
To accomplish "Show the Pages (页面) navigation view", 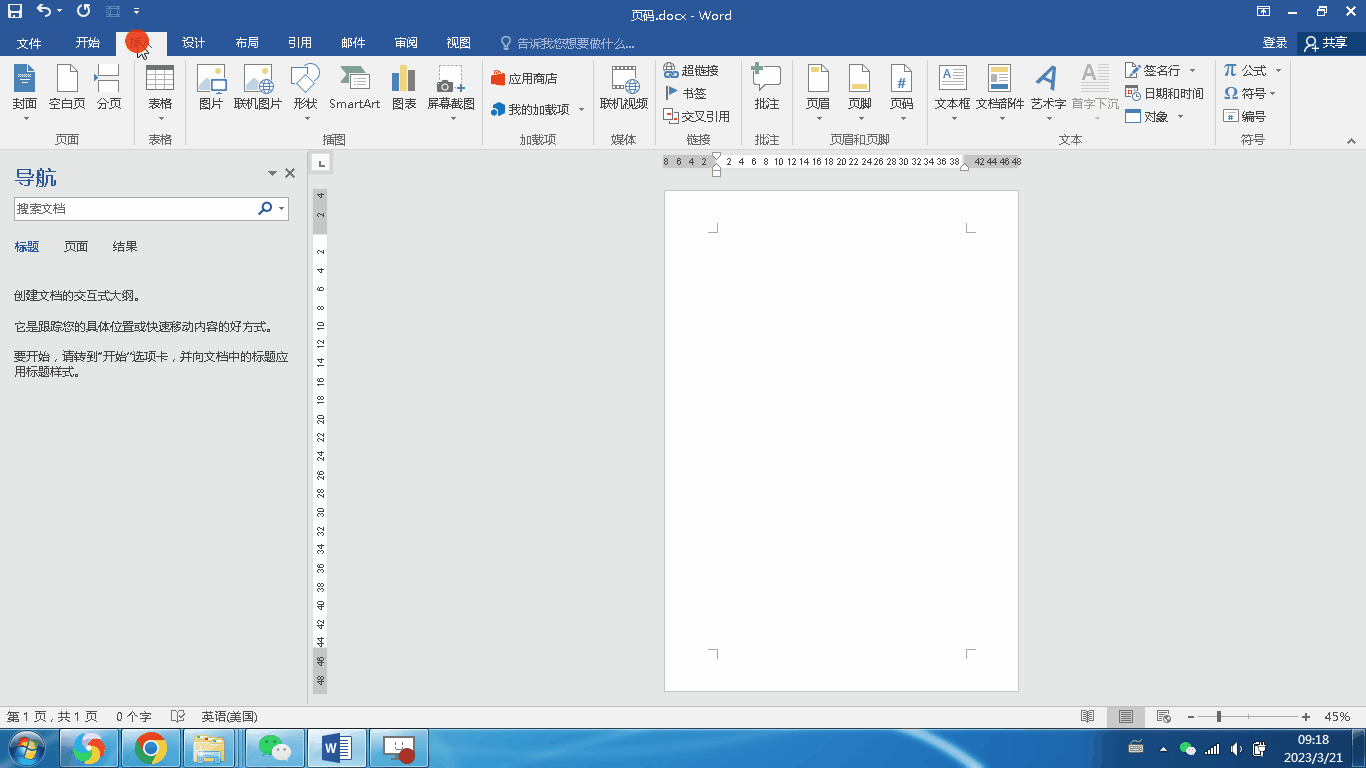I will pyautogui.click(x=76, y=246).
